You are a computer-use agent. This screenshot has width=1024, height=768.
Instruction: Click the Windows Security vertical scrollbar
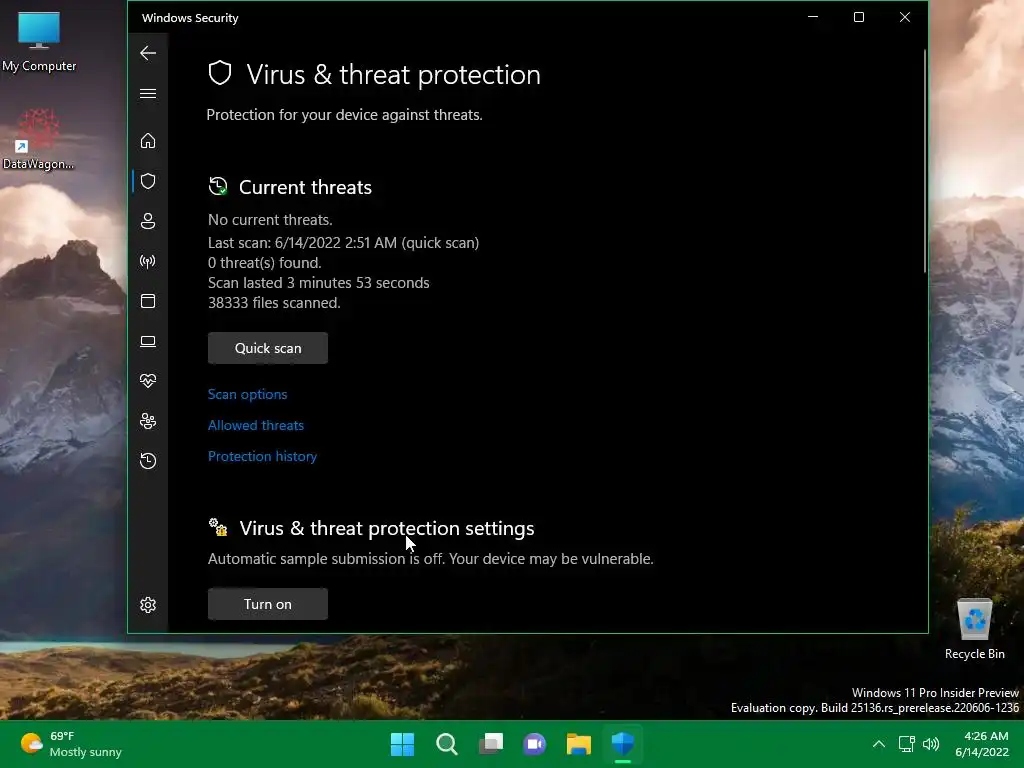(925, 161)
